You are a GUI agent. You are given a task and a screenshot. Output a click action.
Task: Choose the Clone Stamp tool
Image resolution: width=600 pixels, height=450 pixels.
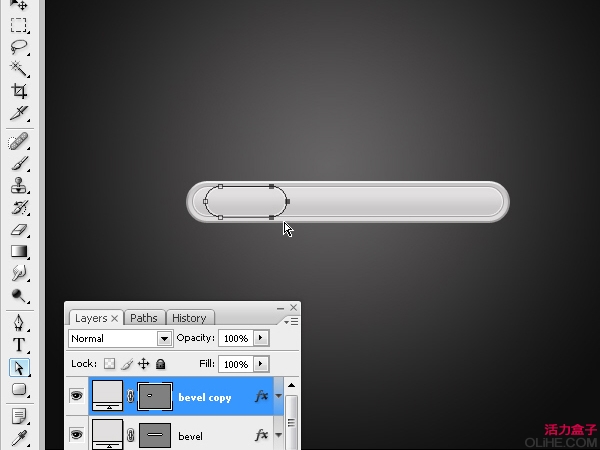pos(18,185)
